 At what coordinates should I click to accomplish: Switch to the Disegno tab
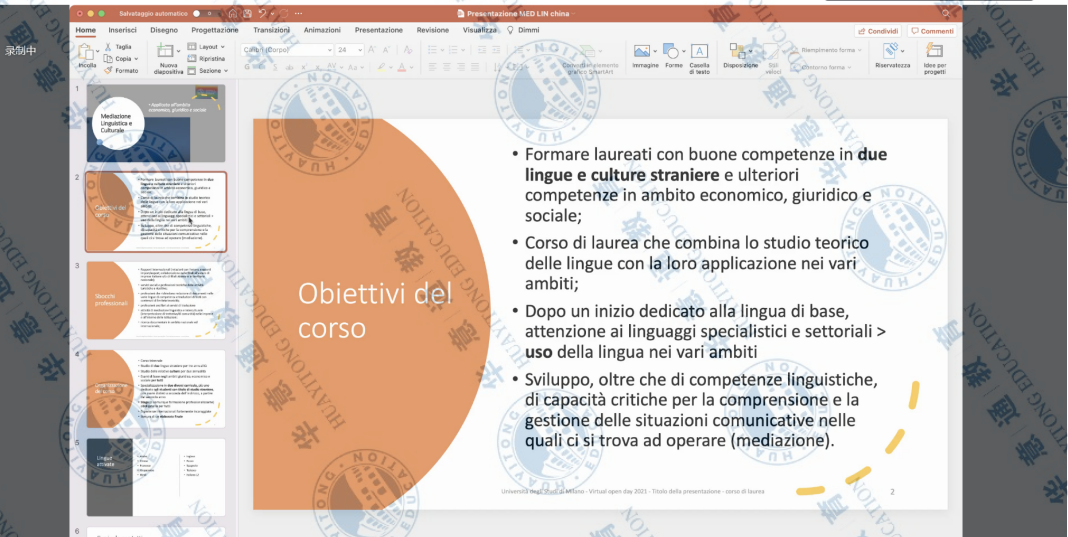click(x=163, y=30)
